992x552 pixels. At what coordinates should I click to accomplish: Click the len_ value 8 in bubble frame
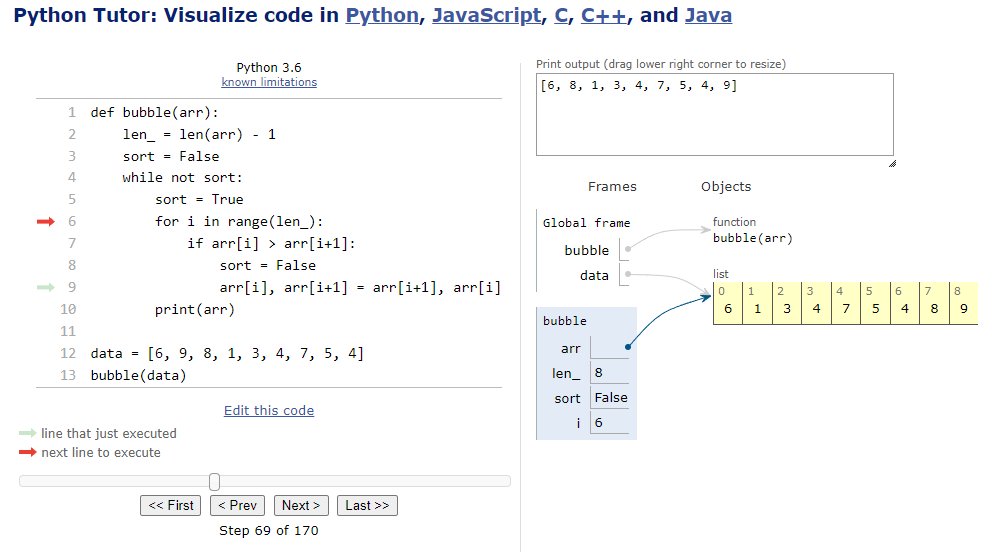[x=610, y=372]
